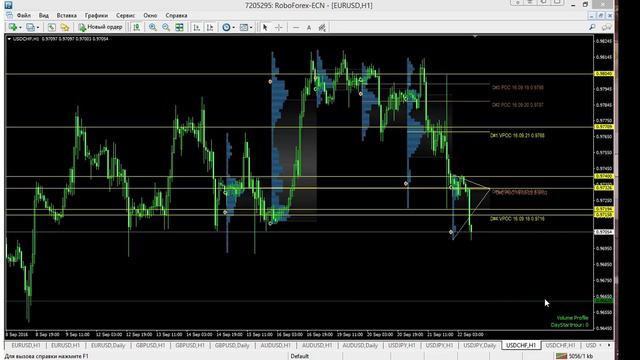Toggle the Navigator panel icon
Screen dimensions: 640x360
point(65,27)
